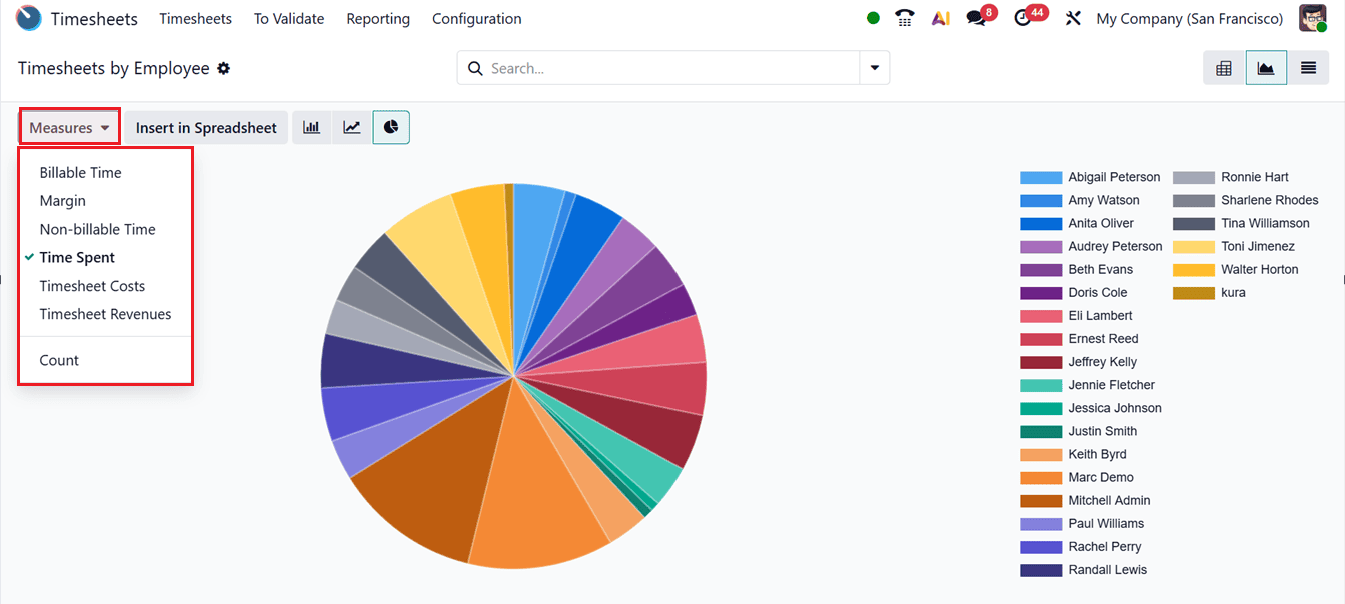Image resolution: width=1345 pixels, height=604 pixels.
Task: Click kura legend label
Action: (x=1233, y=292)
